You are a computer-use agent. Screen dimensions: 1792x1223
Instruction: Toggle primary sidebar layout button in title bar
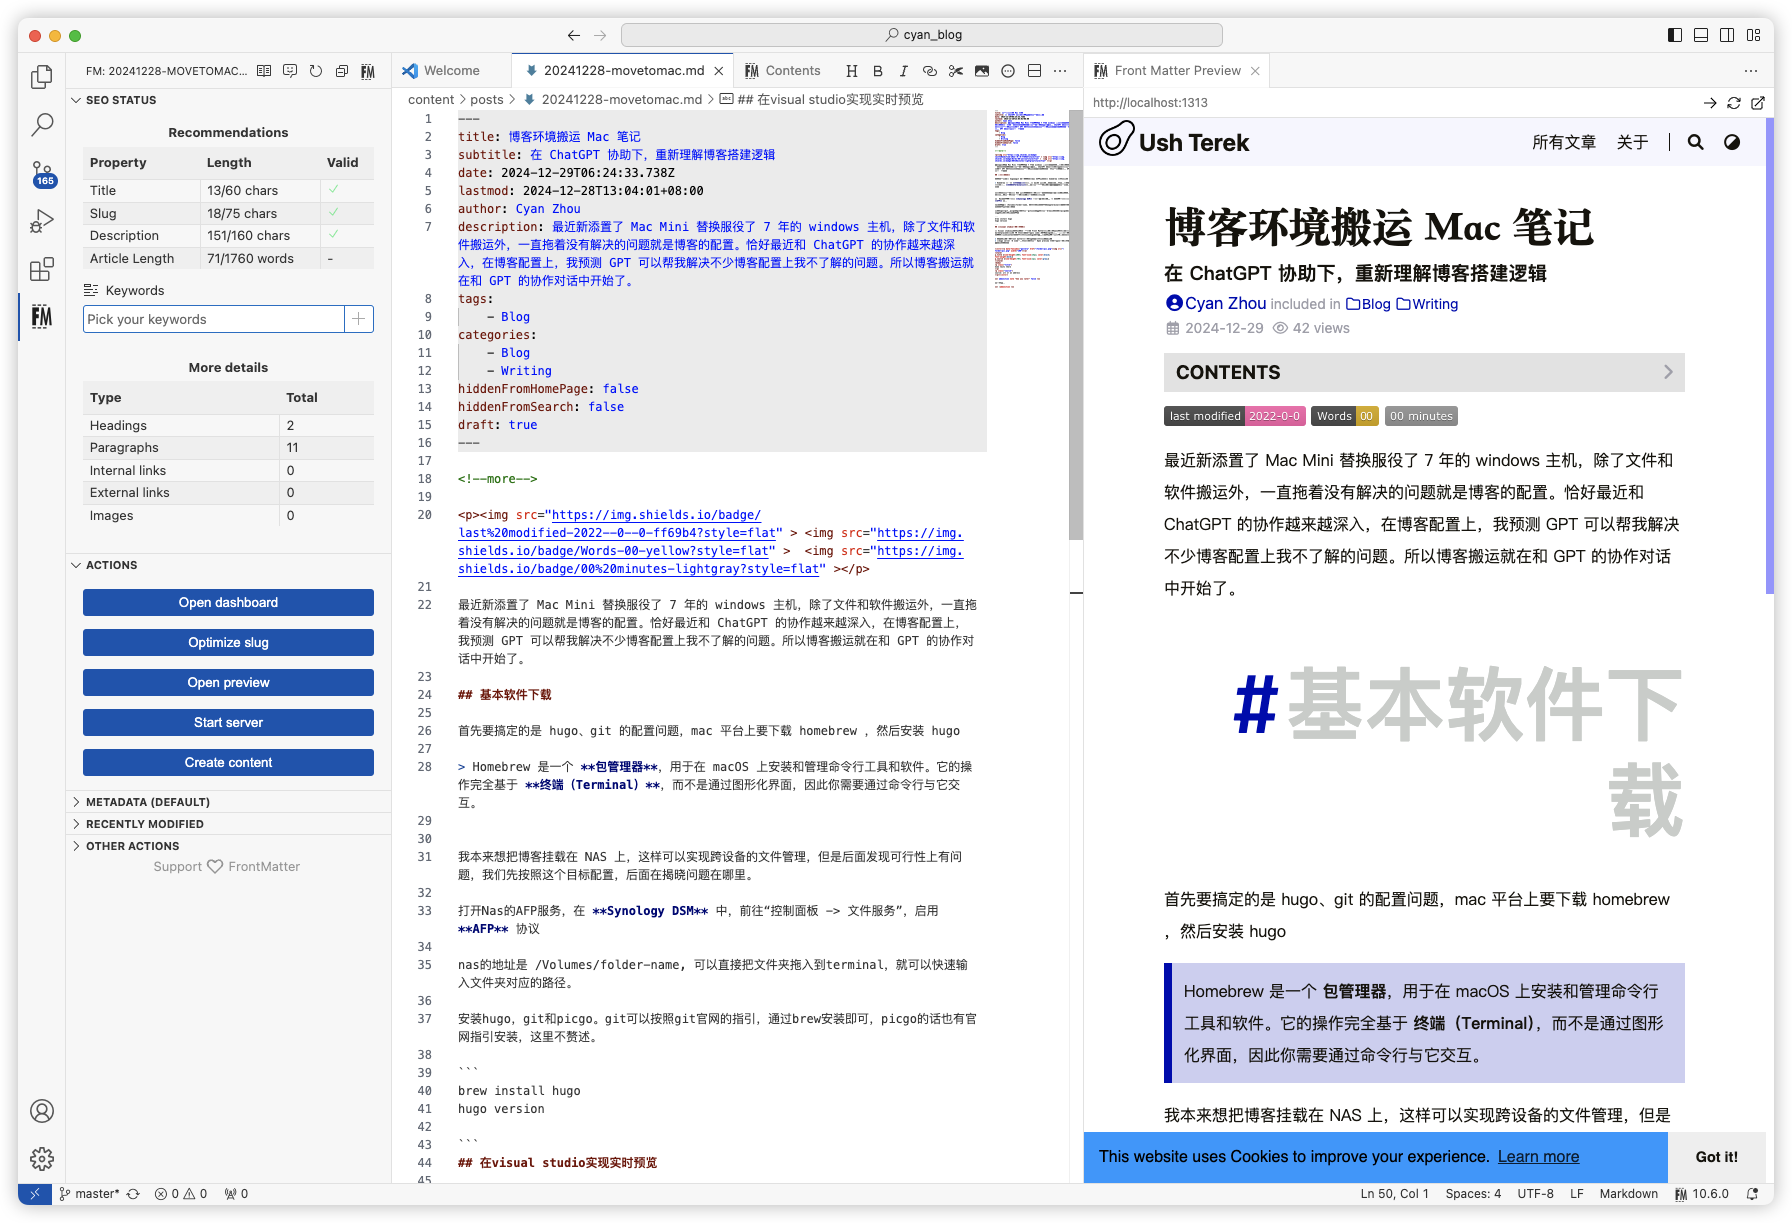click(x=1675, y=35)
